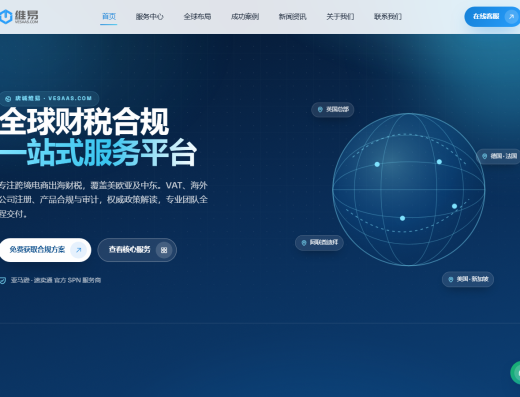Select 新闻资讯 in the top nav
520x397 pixels.
pos(292,16)
